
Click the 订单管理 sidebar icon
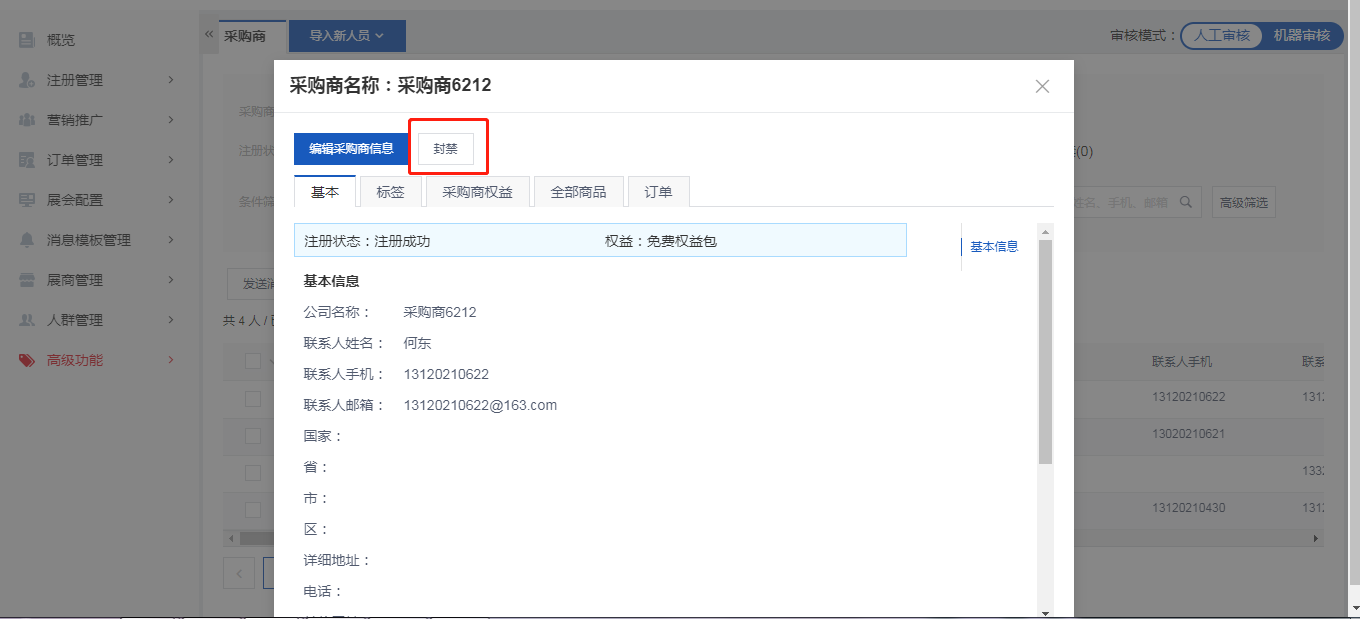[27, 160]
